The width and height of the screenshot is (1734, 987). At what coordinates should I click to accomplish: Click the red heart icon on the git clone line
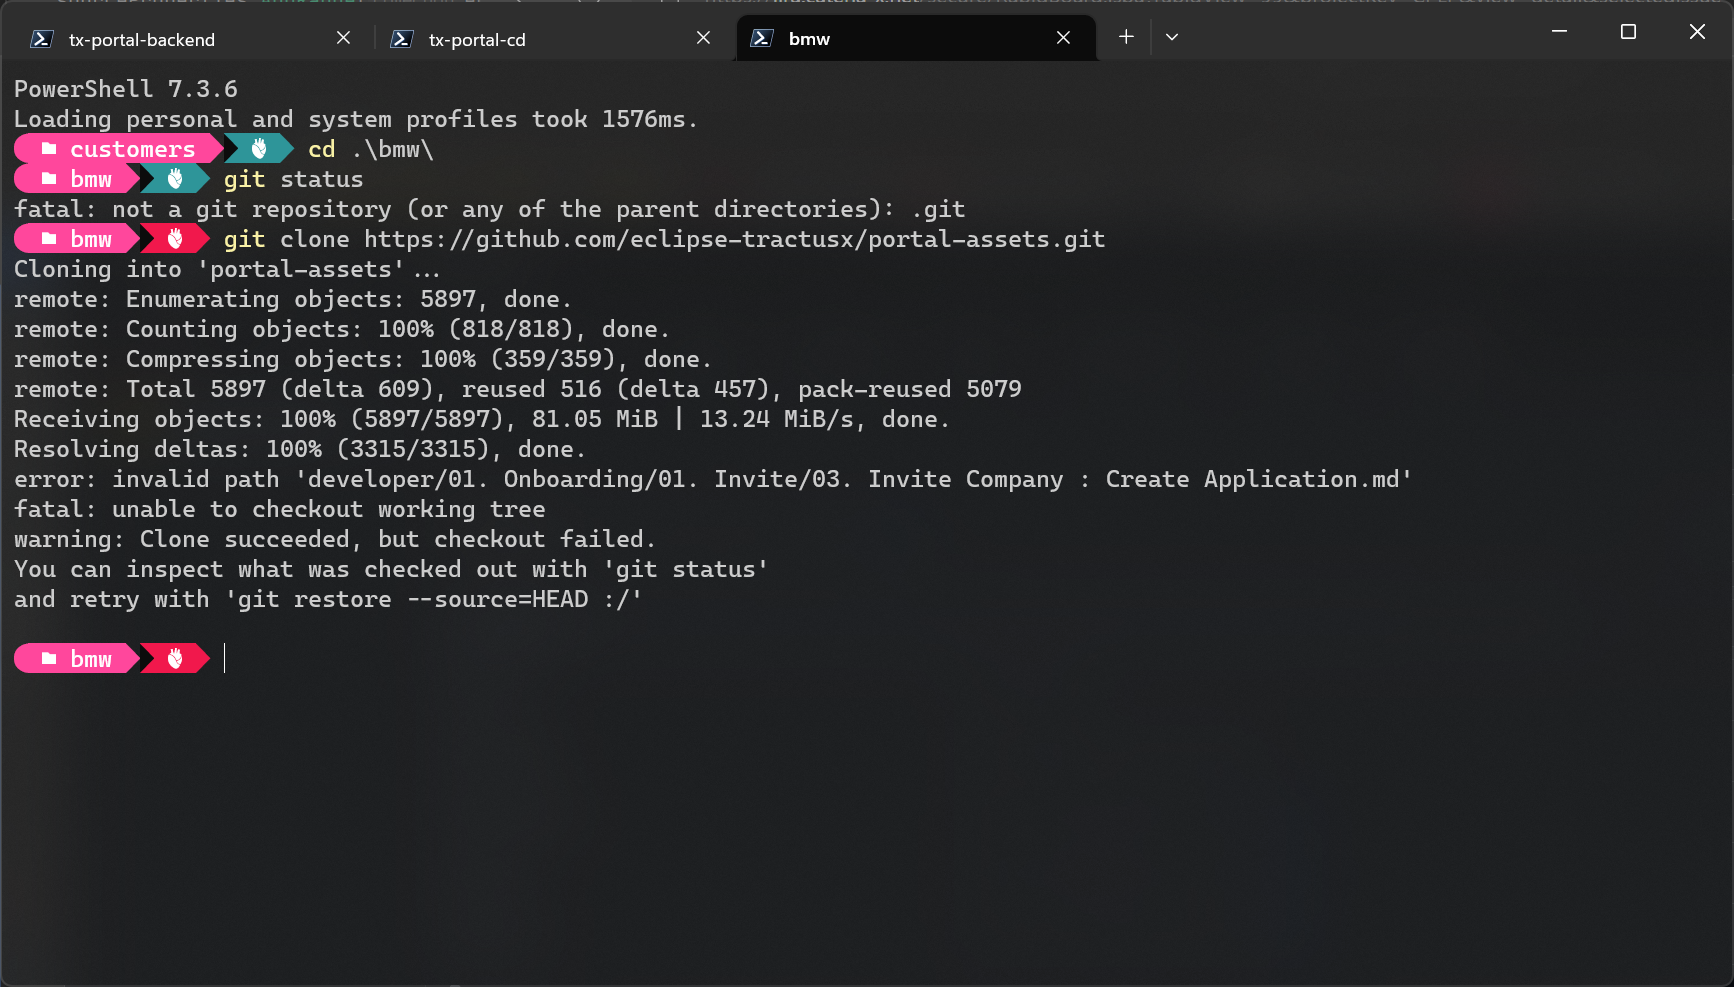pos(174,238)
